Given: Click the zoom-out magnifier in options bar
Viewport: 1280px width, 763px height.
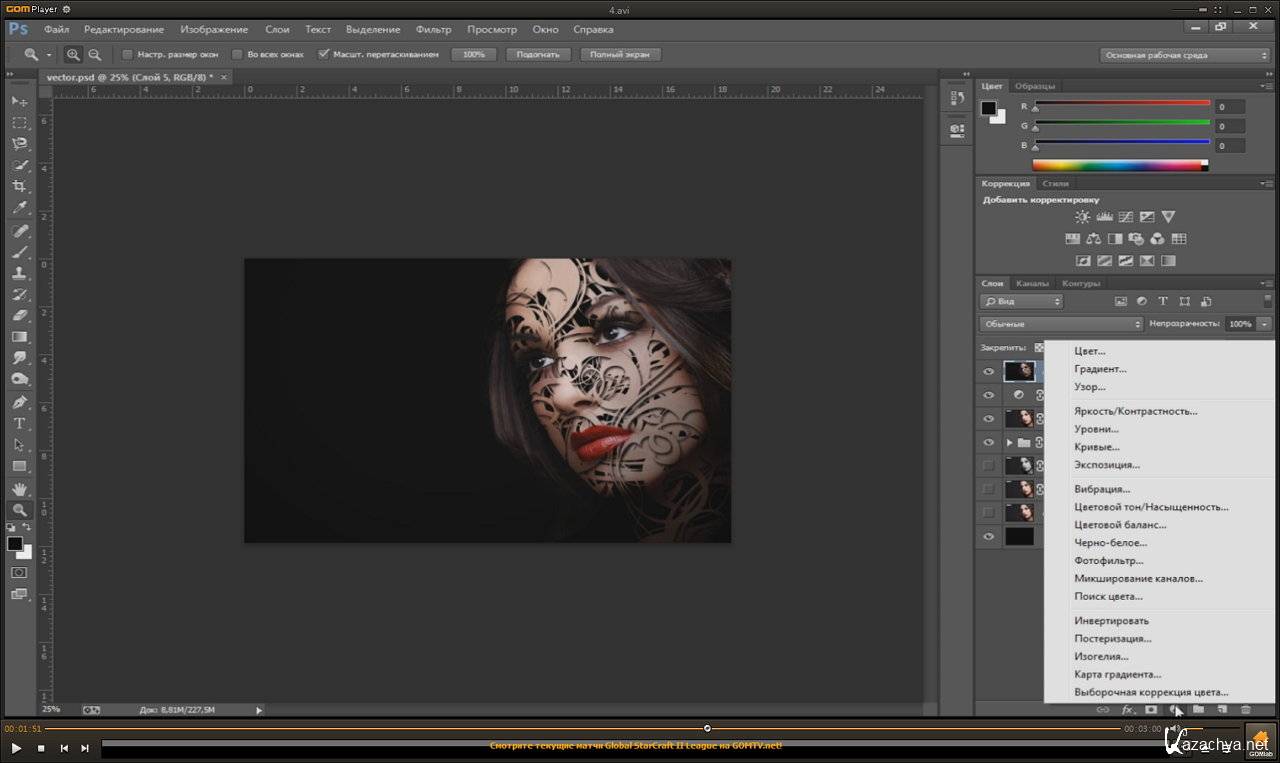Looking at the screenshot, I should [95, 55].
